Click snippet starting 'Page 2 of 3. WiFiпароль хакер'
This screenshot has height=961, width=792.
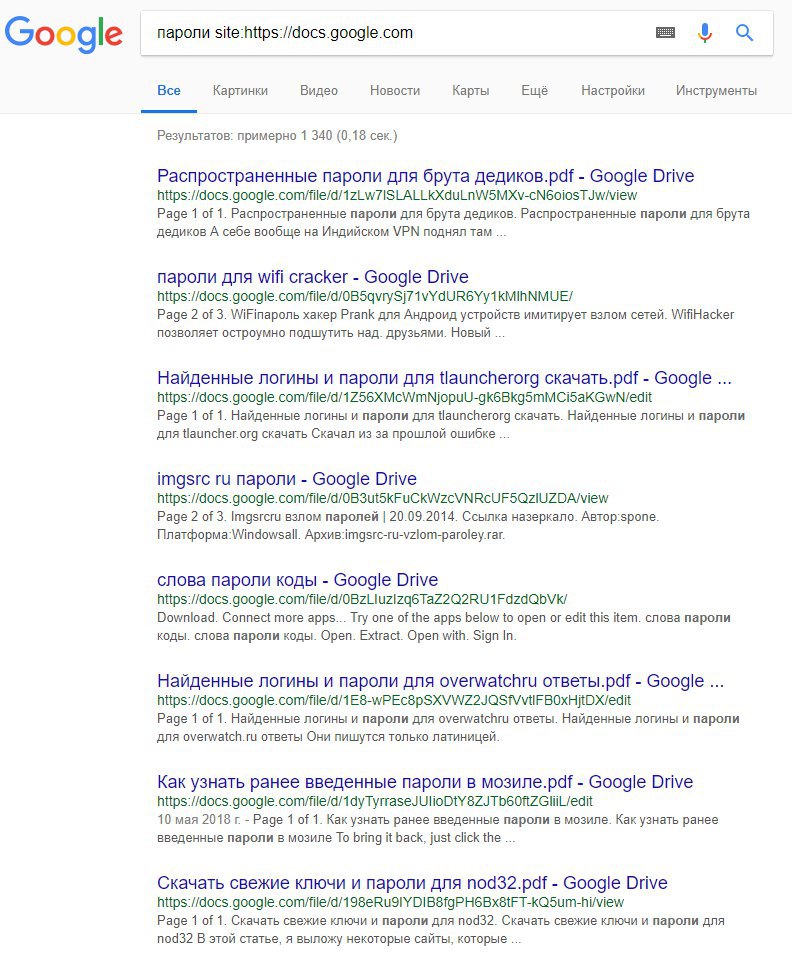pos(446,324)
